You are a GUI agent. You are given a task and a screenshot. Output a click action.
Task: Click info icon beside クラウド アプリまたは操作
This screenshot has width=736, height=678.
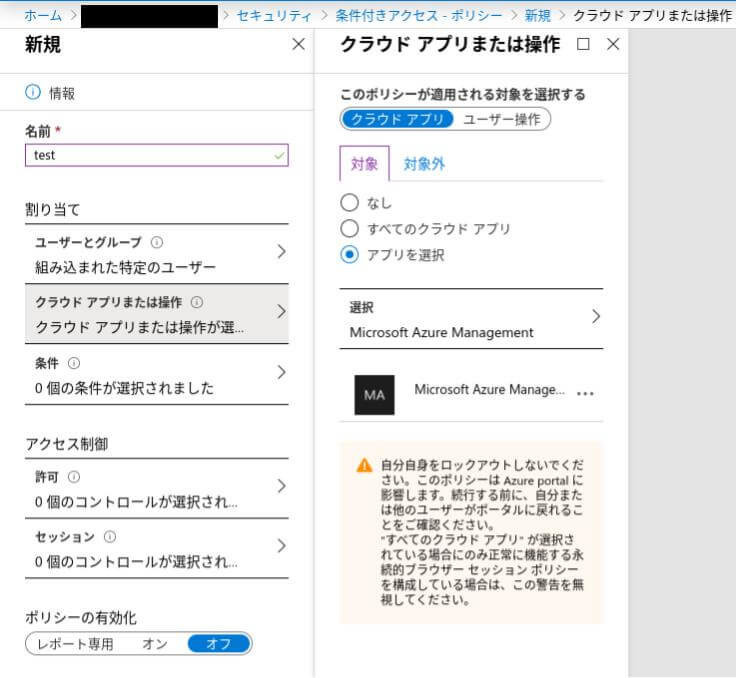point(197,302)
